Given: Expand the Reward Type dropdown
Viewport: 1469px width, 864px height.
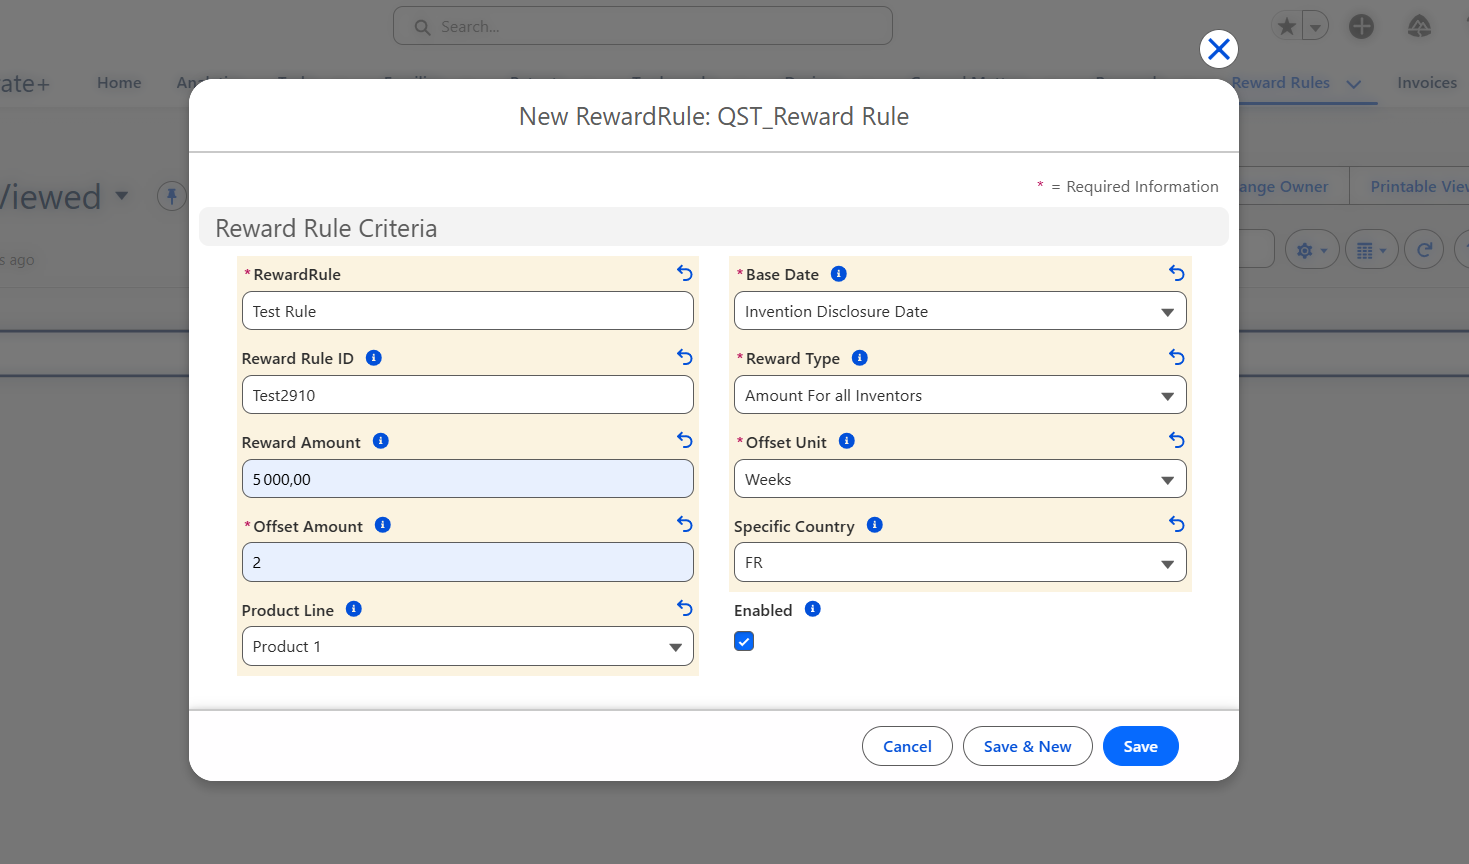Looking at the screenshot, I should pos(960,395).
